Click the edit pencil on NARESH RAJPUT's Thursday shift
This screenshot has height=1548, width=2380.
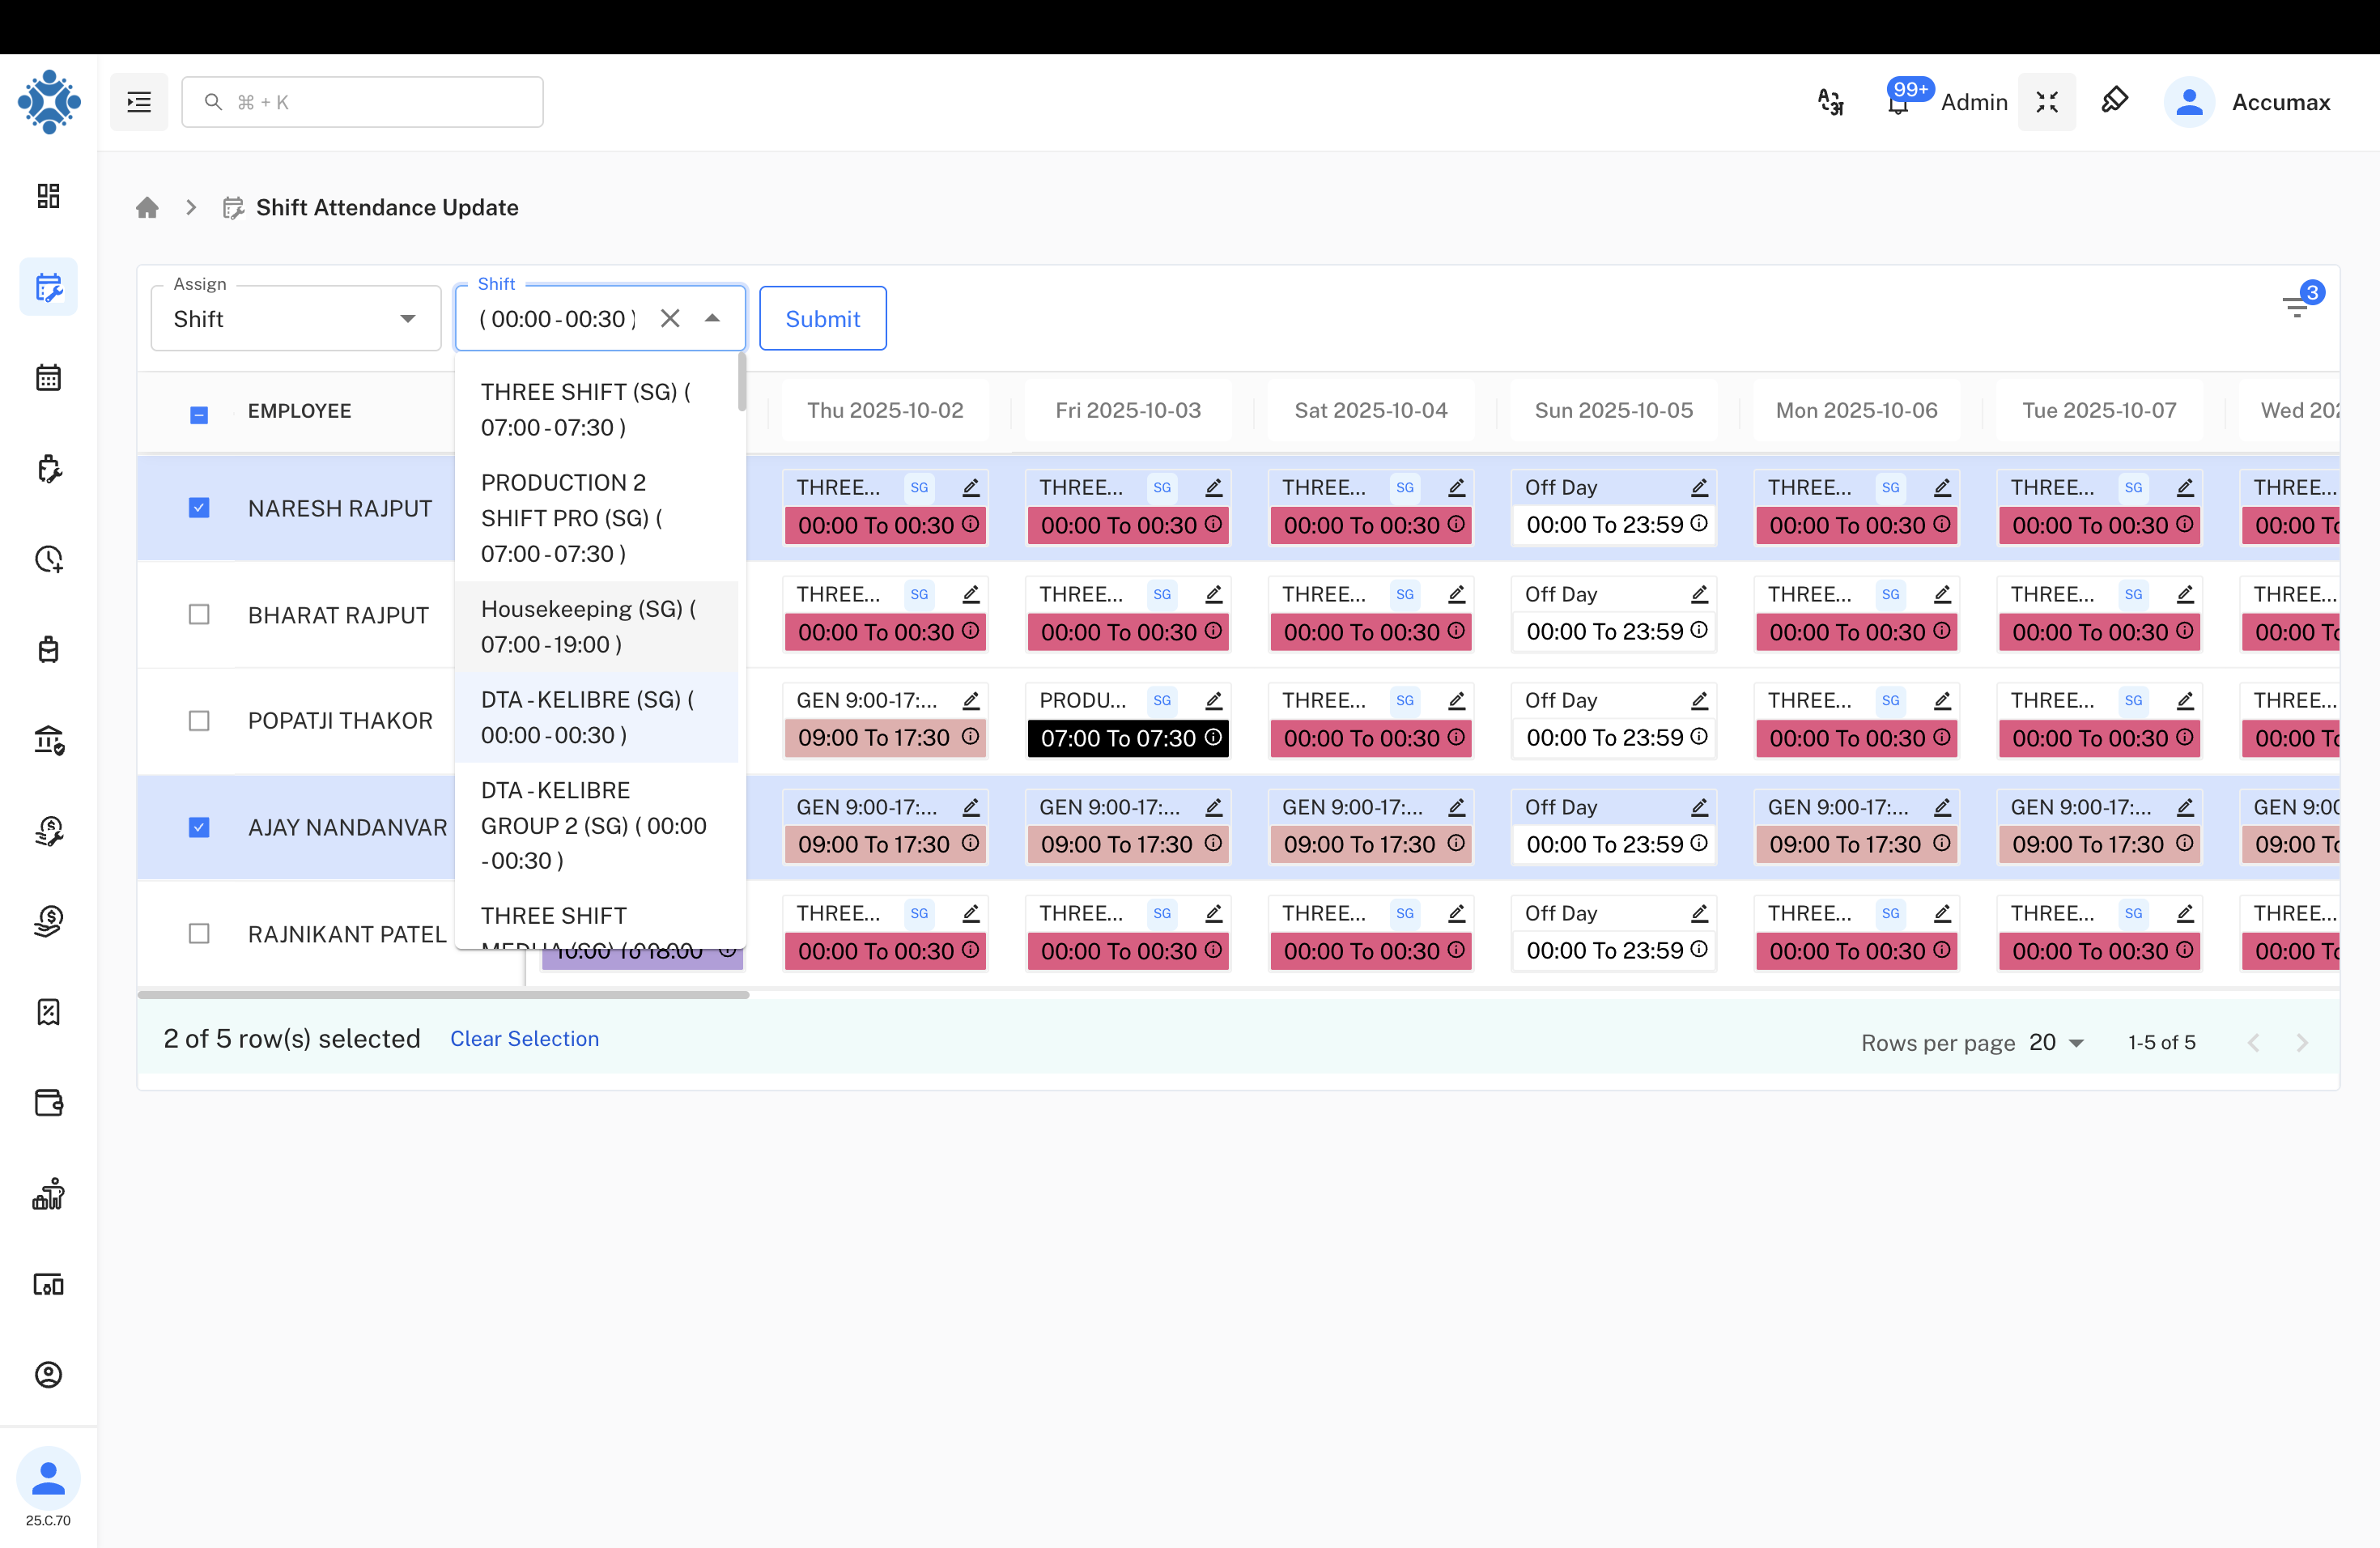pos(971,487)
